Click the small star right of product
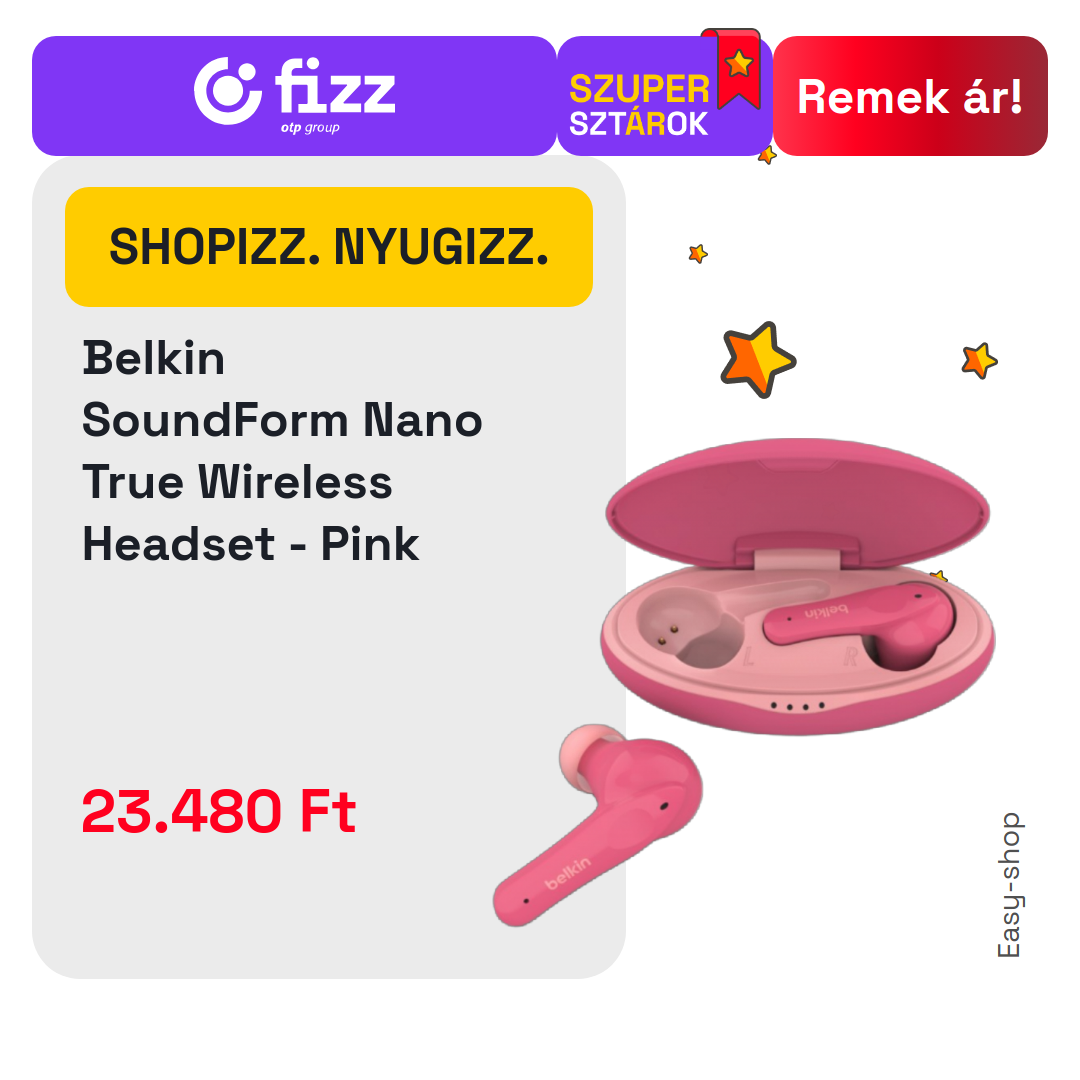This screenshot has height=1080, width=1080. [x=979, y=360]
